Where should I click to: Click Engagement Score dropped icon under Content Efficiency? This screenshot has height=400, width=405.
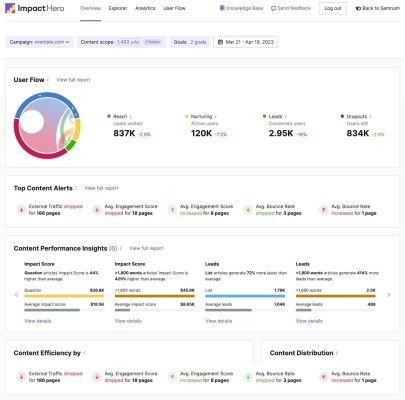[97, 377]
